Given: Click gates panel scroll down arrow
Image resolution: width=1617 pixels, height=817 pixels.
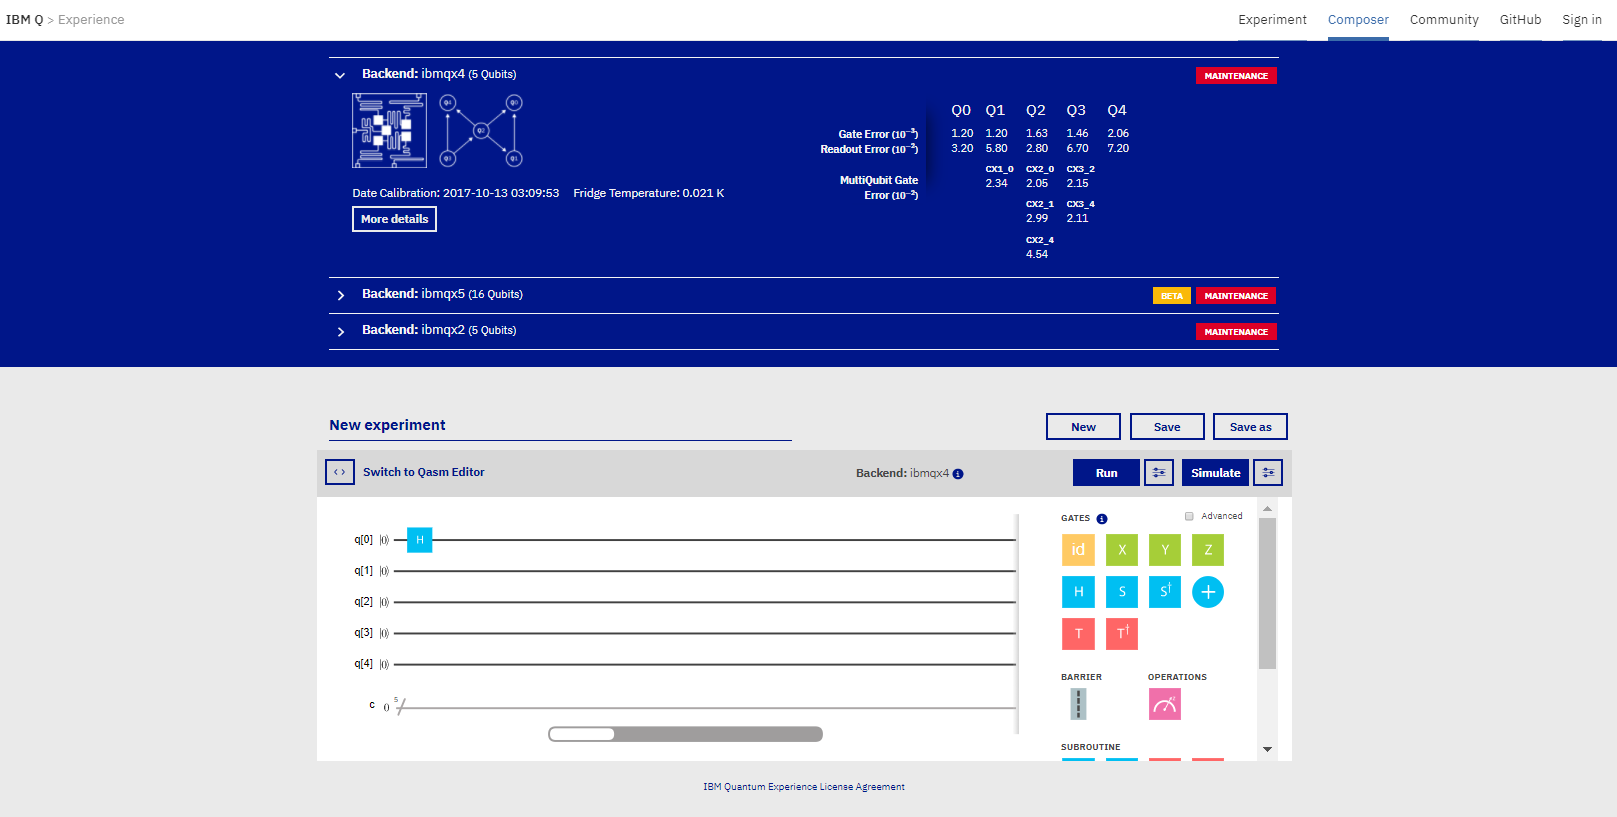Looking at the screenshot, I should [1267, 749].
